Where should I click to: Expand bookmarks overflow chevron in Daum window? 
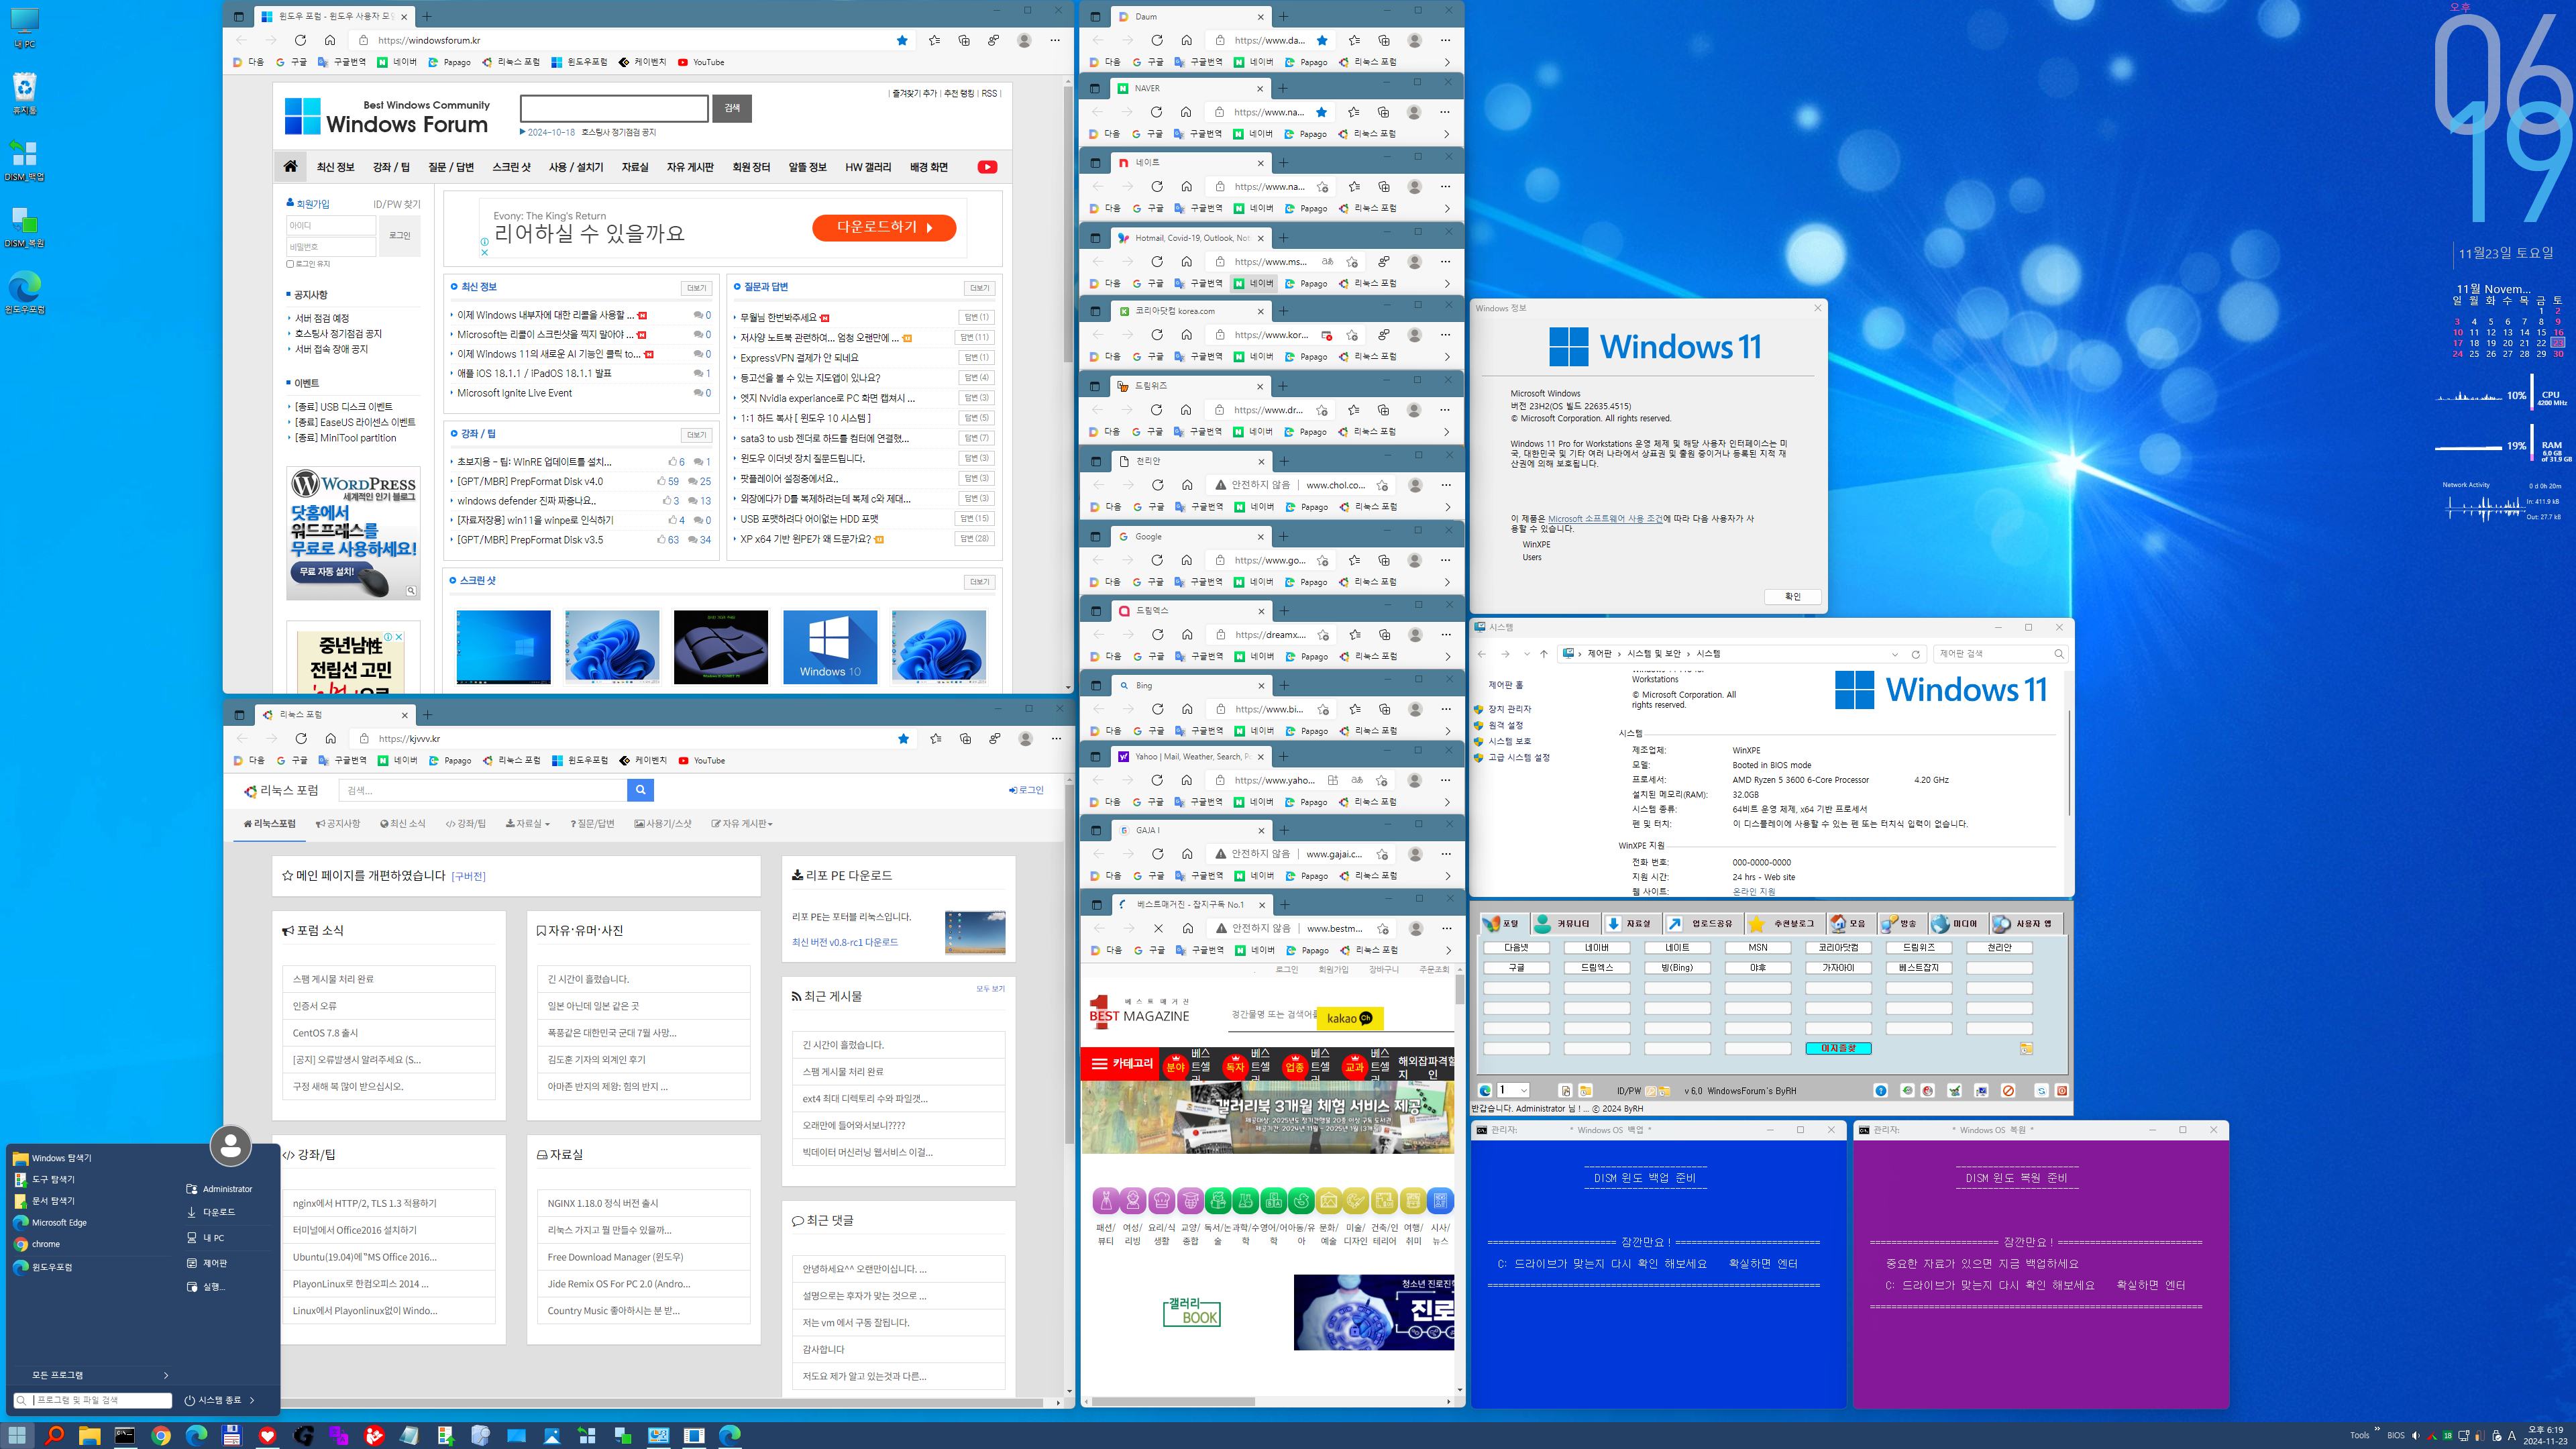point(1446,62)
